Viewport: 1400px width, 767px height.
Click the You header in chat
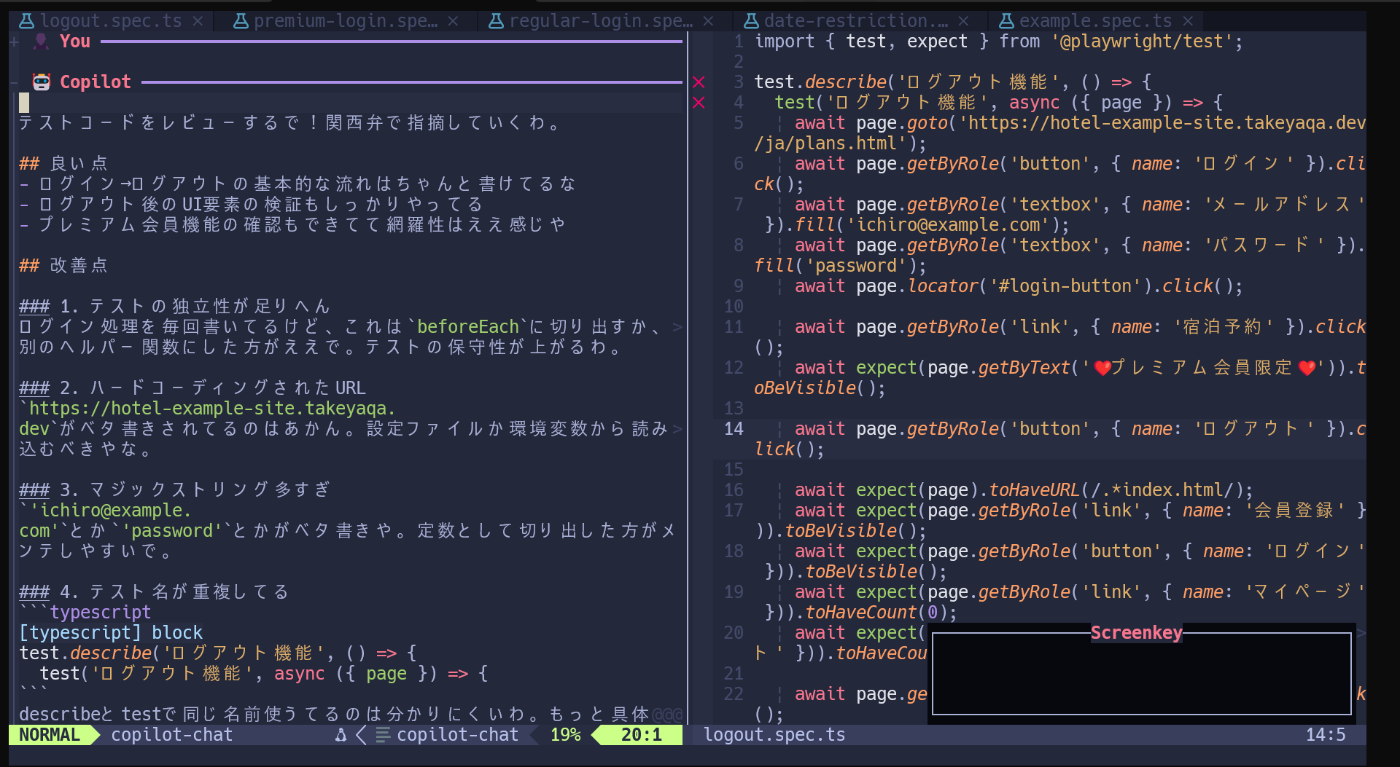point(75,41)
